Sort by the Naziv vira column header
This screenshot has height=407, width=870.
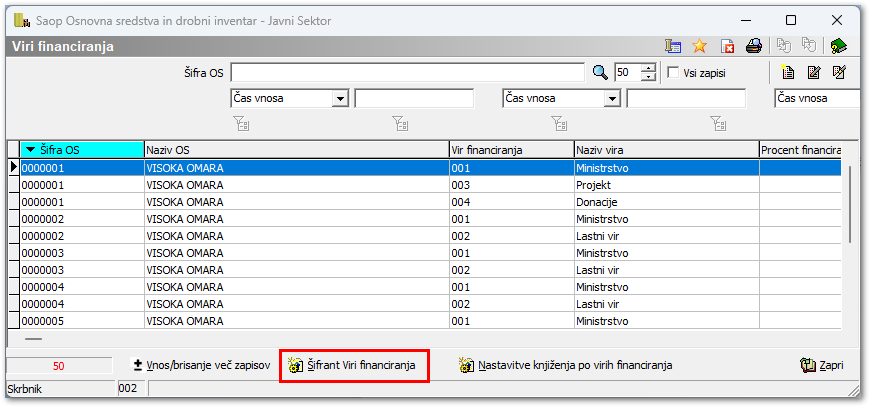coord(666,150)
